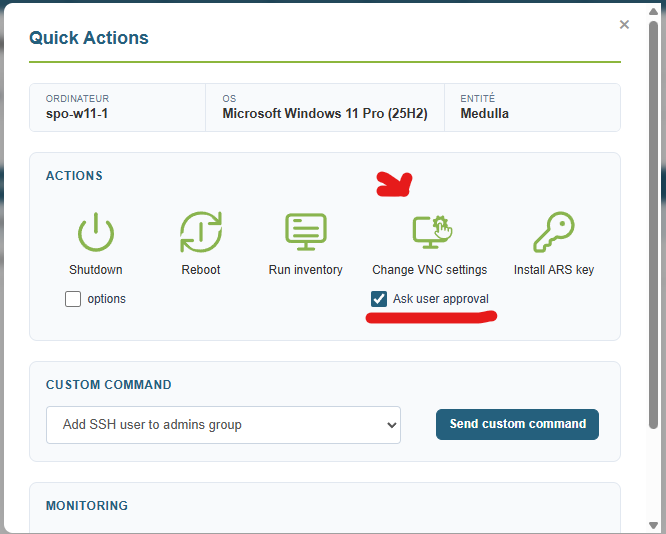The width and height of the screenshot is (666, 534).
Task: Click the Shutdown label
Action: pos(96,270)
